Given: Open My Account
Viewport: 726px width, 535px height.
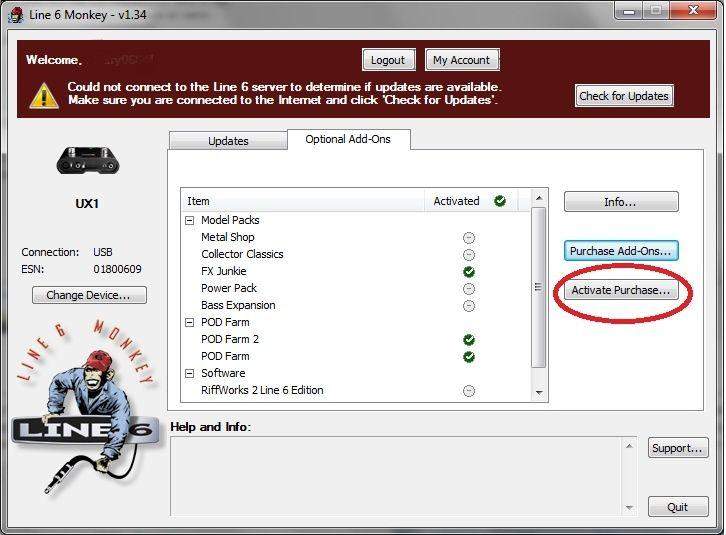Looking at the screenshot, I should 462,60.
